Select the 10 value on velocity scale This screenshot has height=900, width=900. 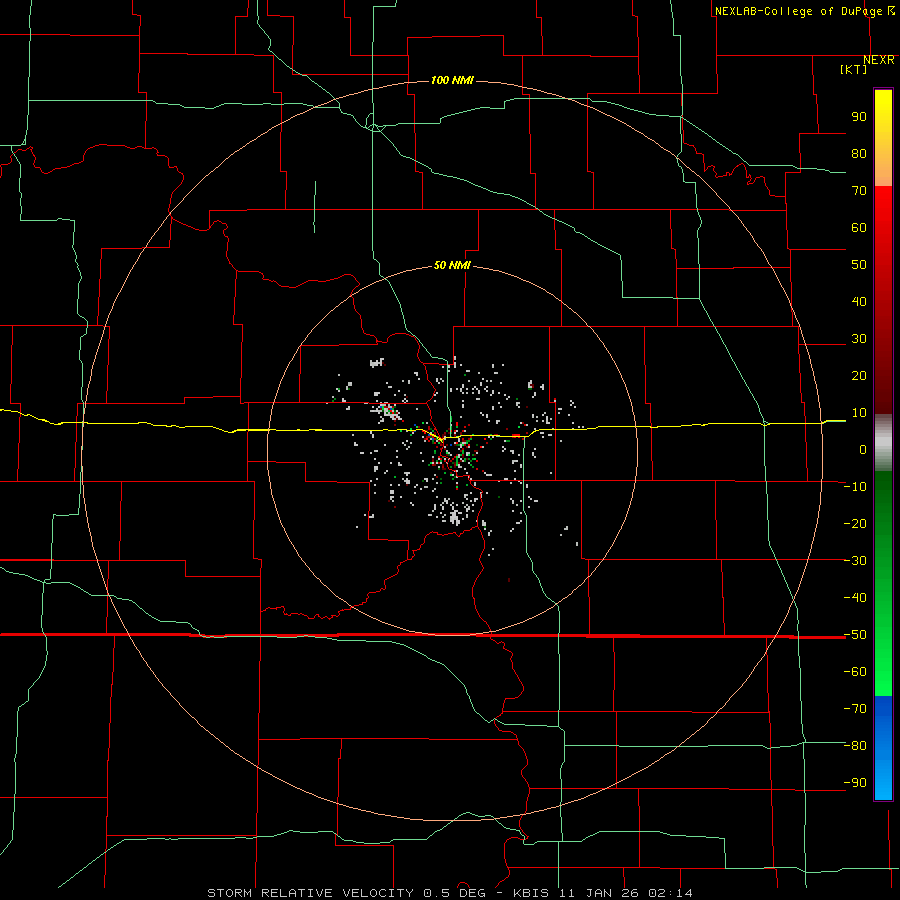[859, 413]
